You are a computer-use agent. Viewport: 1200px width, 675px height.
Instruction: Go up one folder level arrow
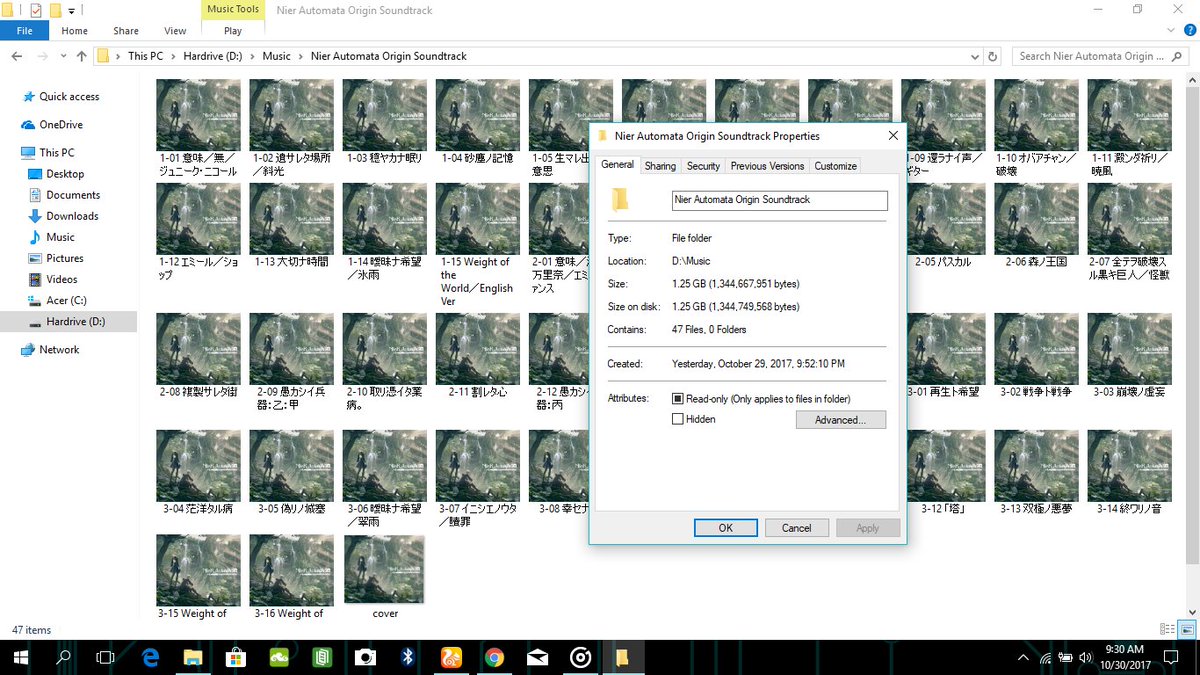coord(82,56)
